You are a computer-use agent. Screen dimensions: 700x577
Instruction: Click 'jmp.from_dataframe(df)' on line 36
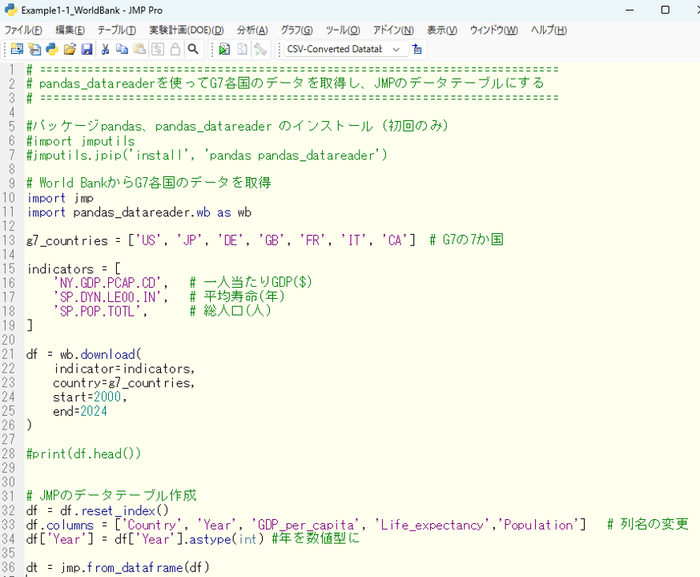click(135, 568)
